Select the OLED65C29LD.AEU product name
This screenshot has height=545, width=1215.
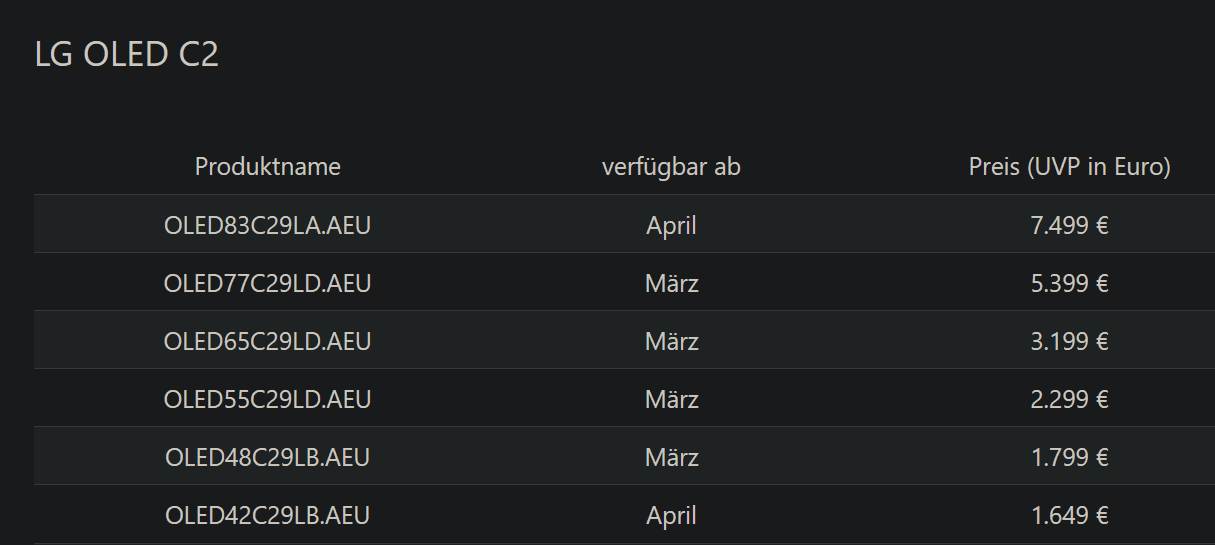[x=267, y=341]
